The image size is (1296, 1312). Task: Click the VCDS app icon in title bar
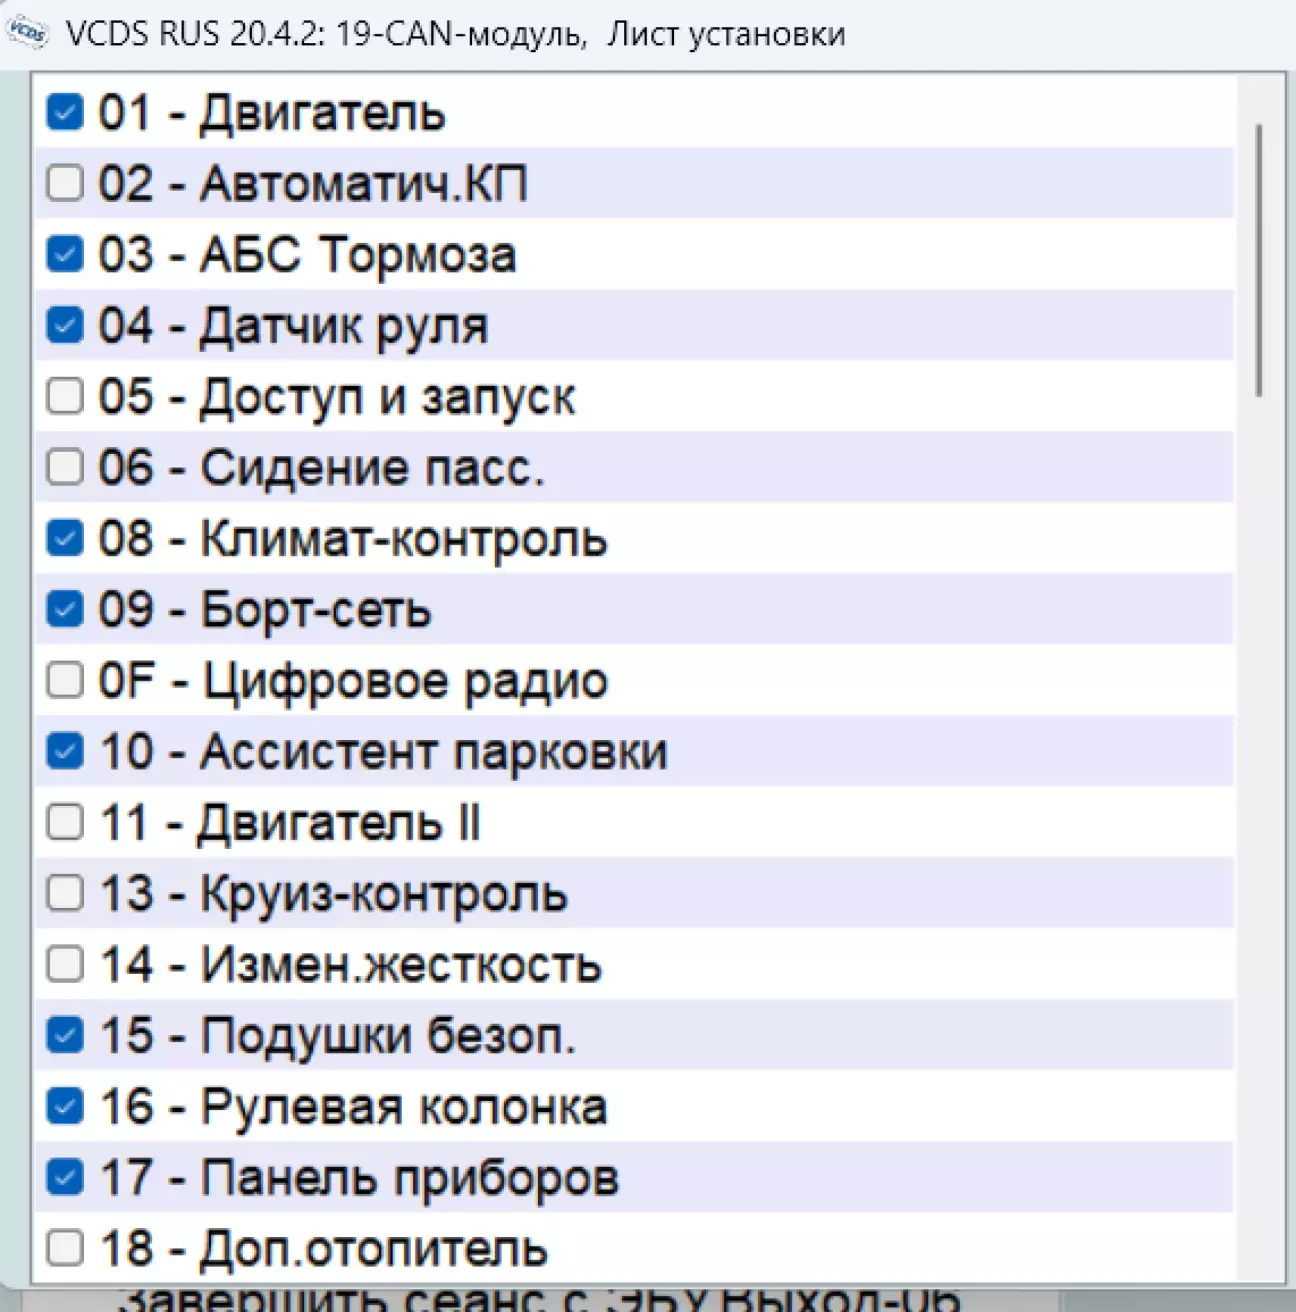pyautogui.click(x=27, y=33)
